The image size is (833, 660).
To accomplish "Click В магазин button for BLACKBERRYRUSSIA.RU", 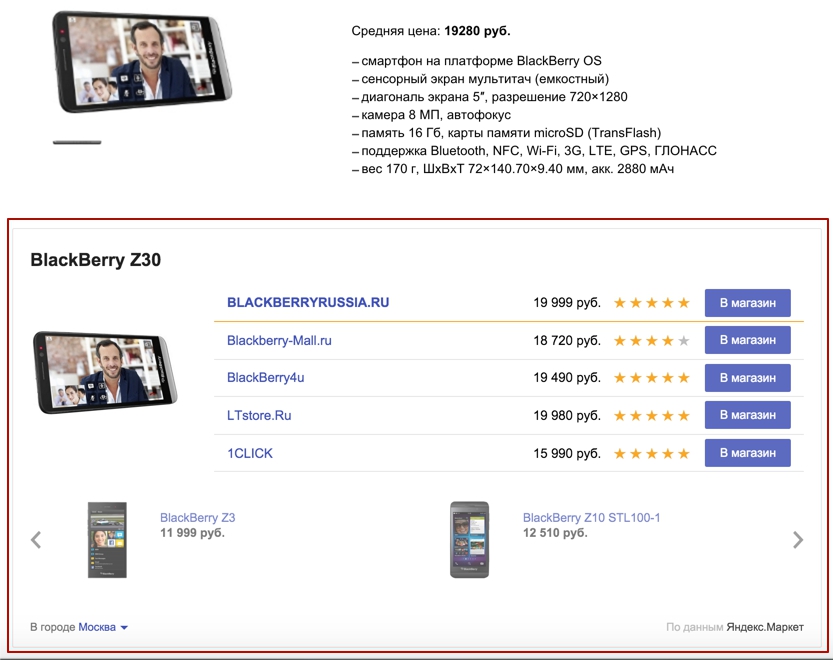I will click(x=747, y=303).
